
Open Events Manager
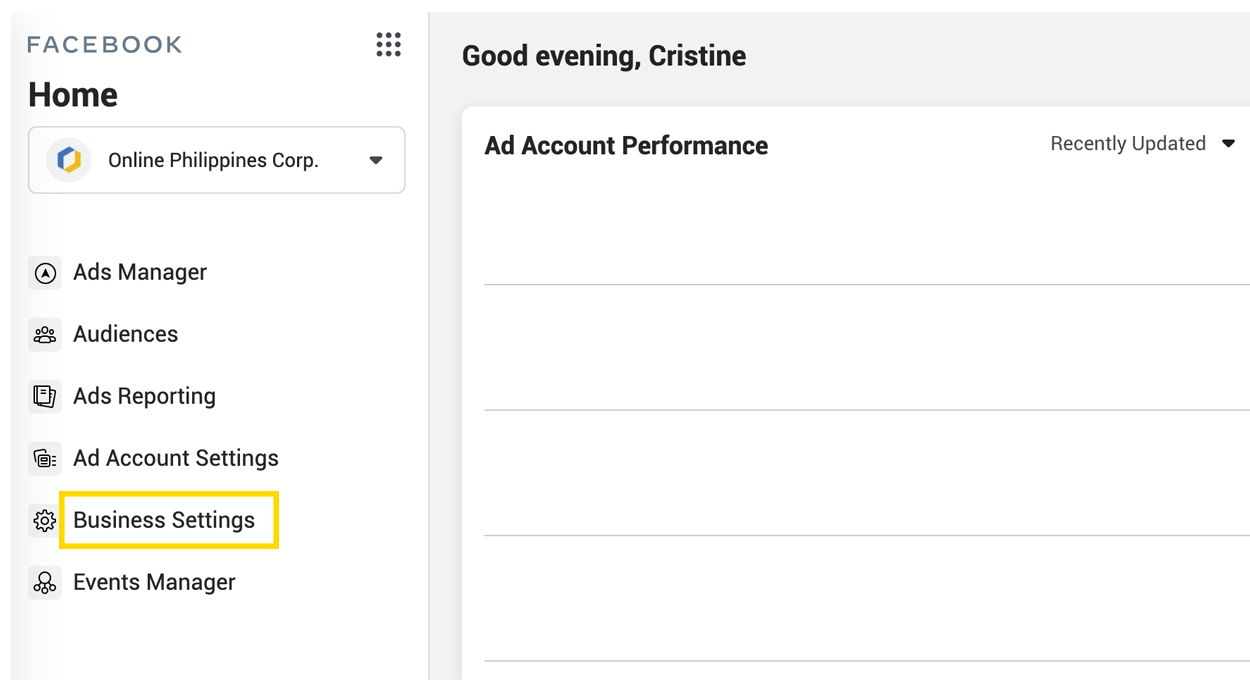coord(154,582)
